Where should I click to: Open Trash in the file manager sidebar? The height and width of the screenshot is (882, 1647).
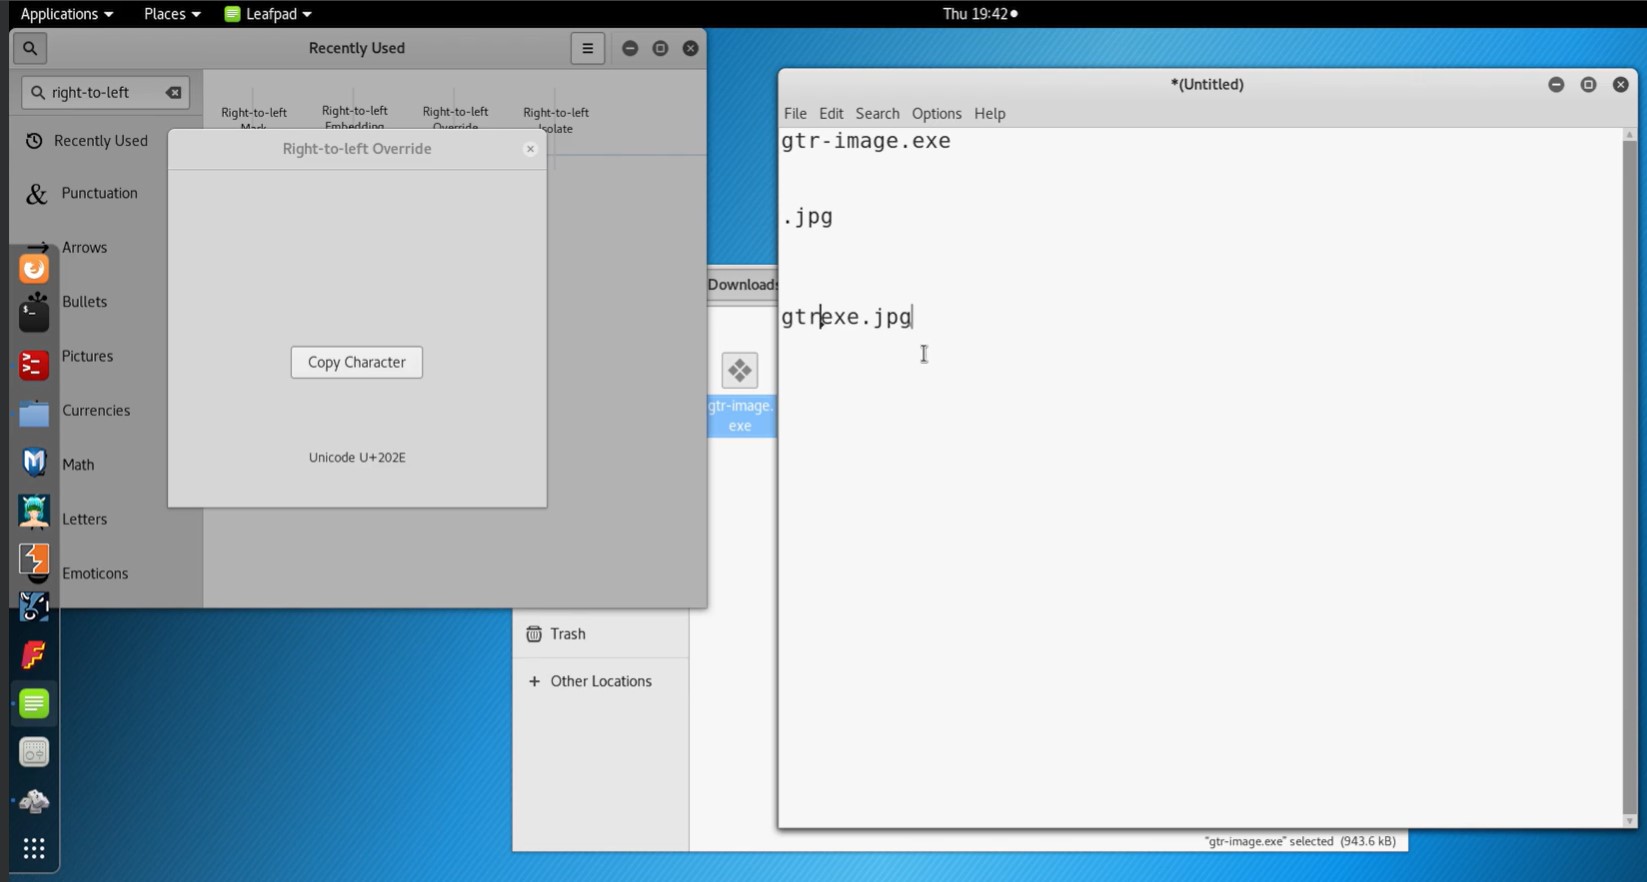coord(567,634)
